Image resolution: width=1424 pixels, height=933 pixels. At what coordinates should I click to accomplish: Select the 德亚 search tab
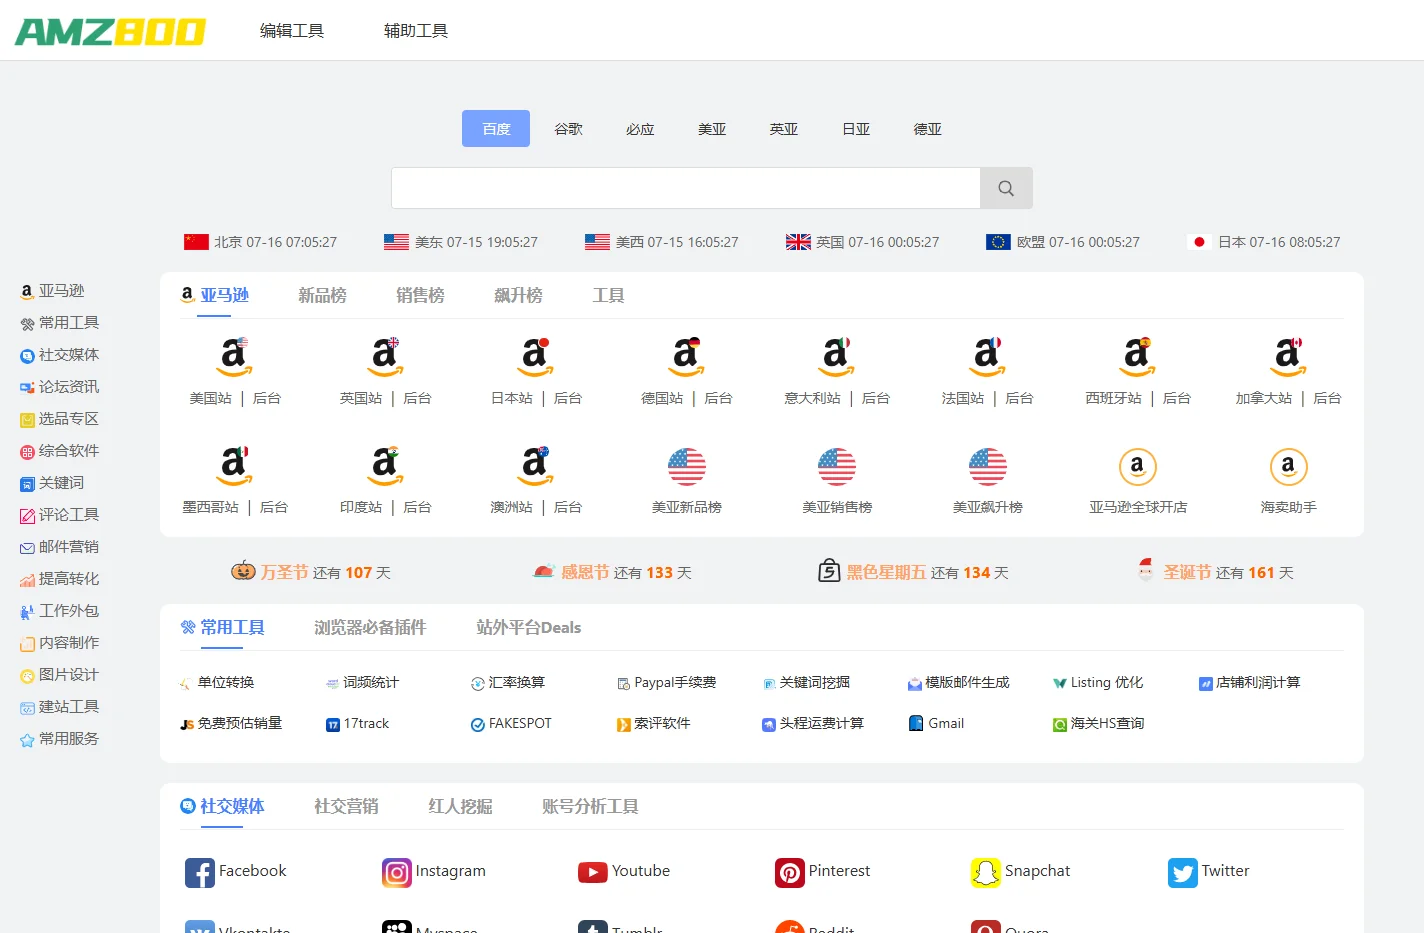(x=928, y=129)
